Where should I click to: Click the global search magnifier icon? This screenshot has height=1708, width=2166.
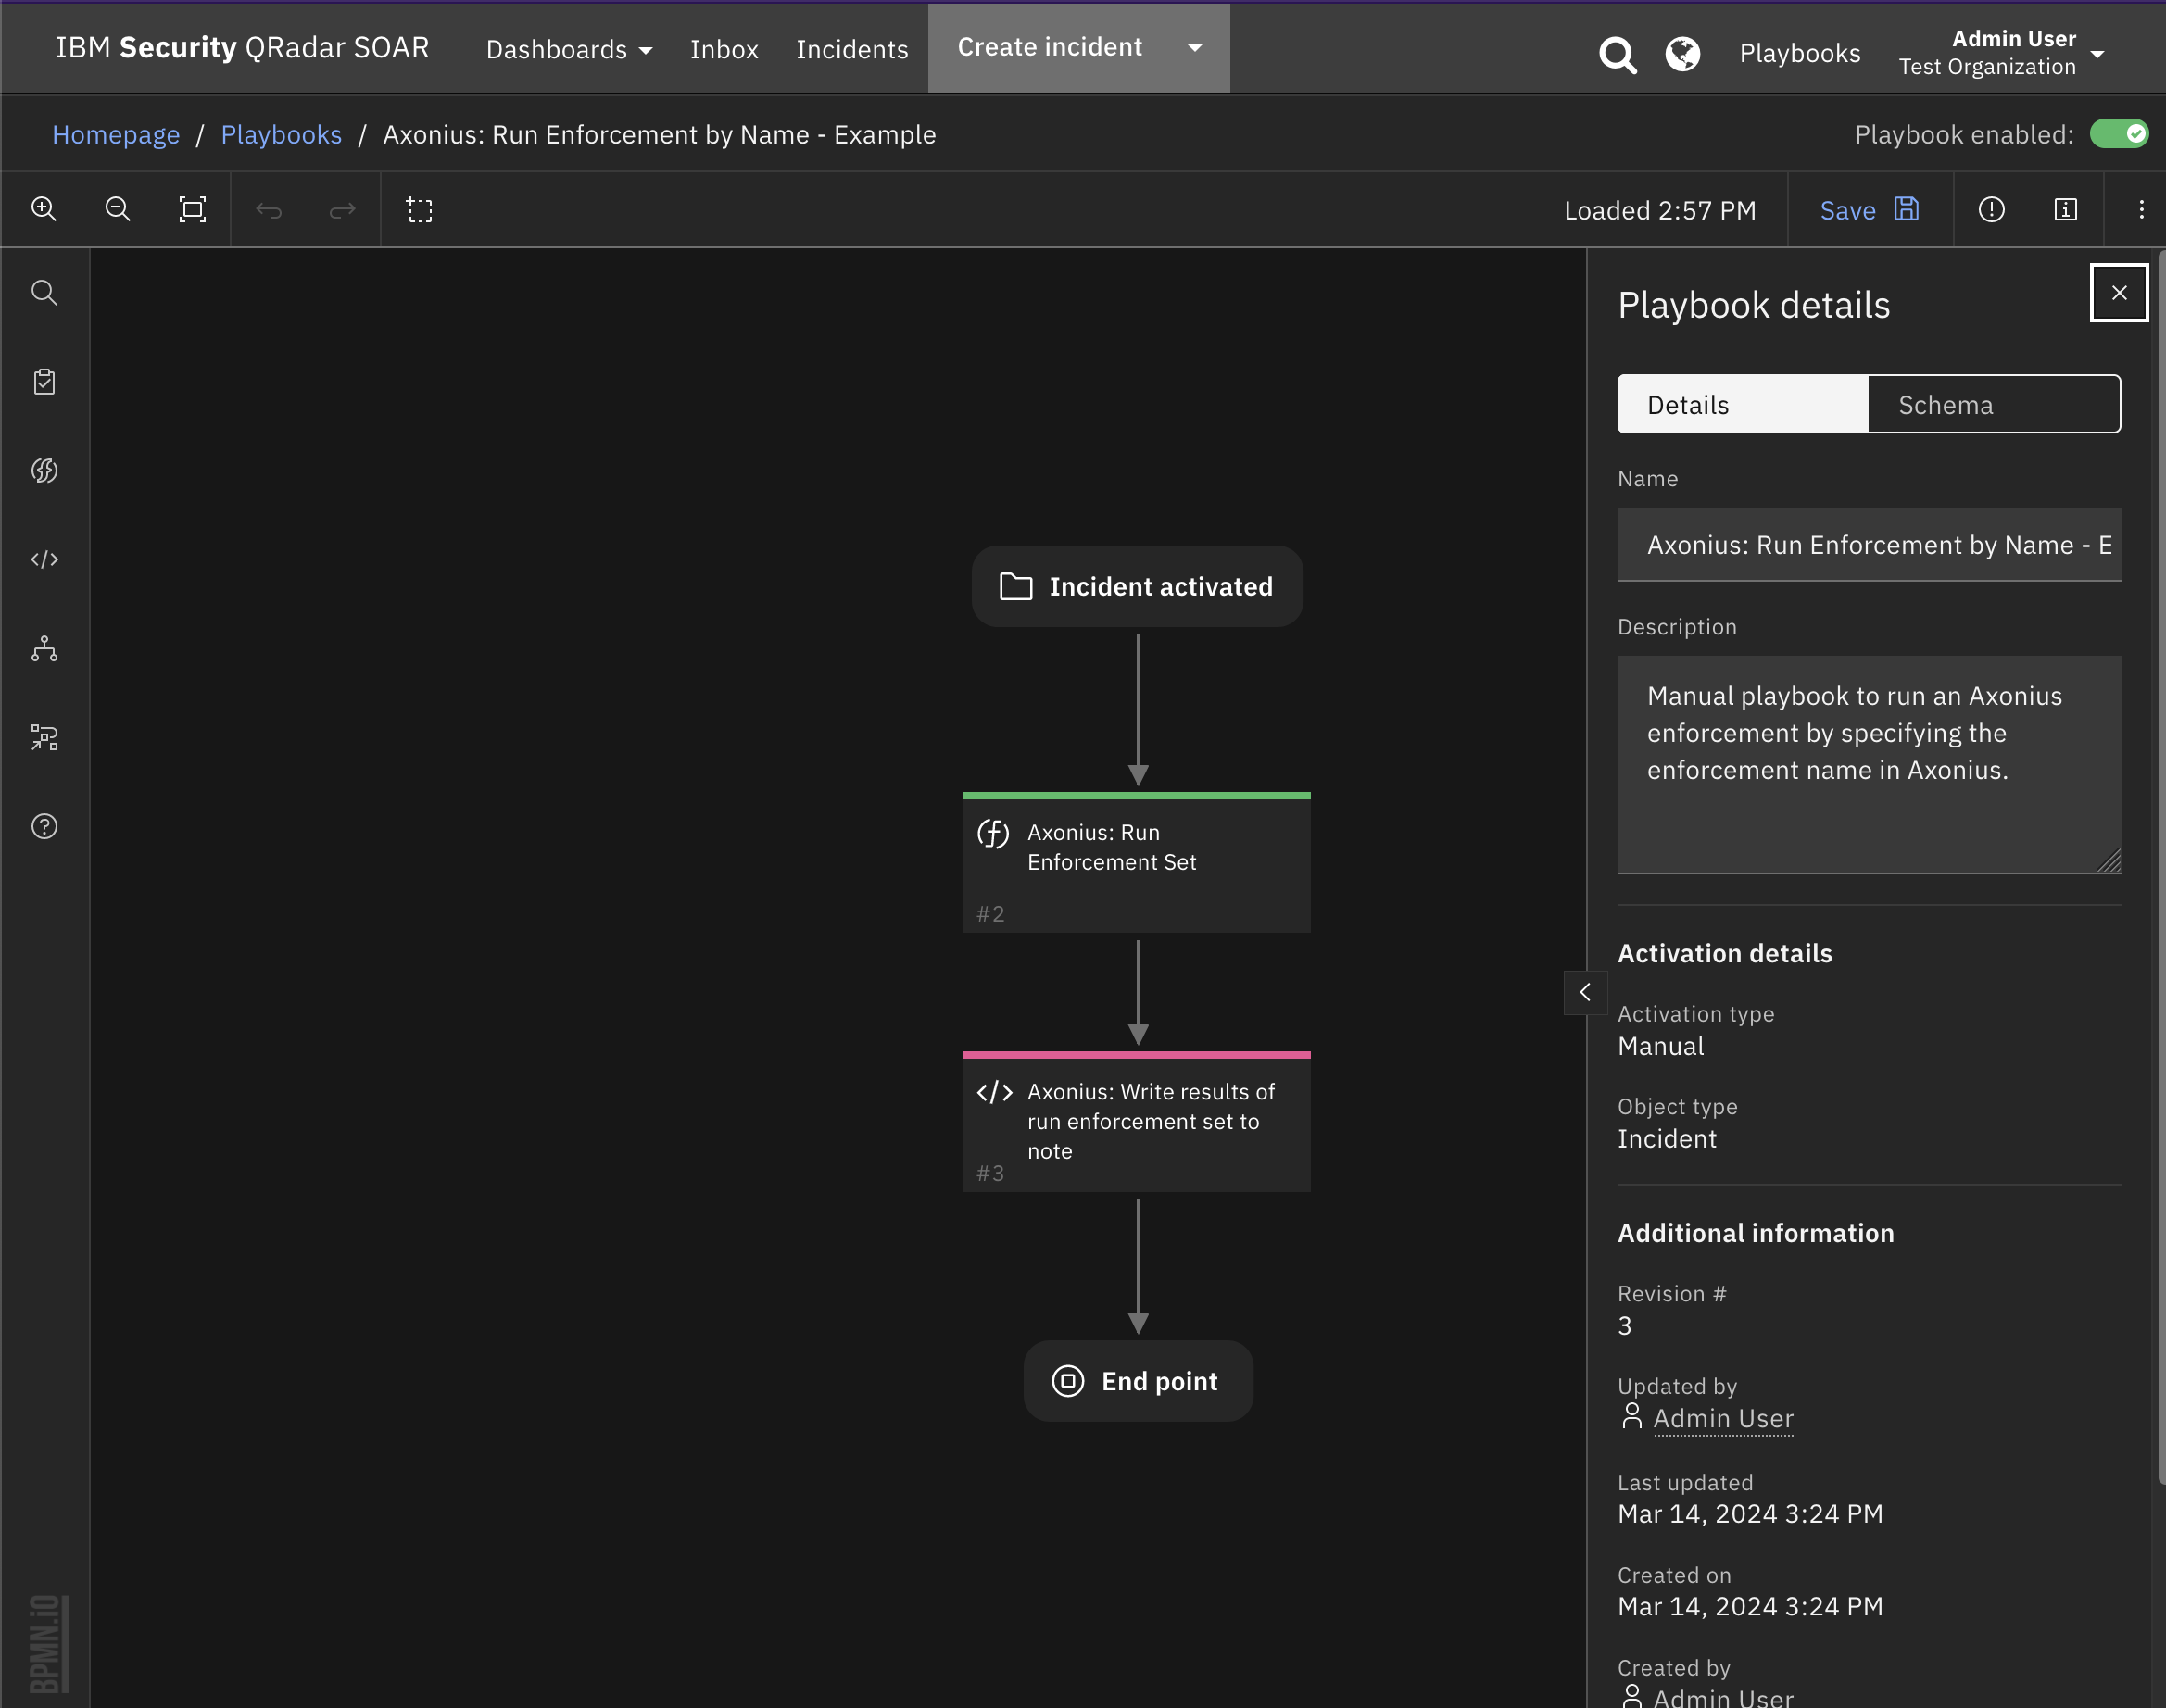1616,53
